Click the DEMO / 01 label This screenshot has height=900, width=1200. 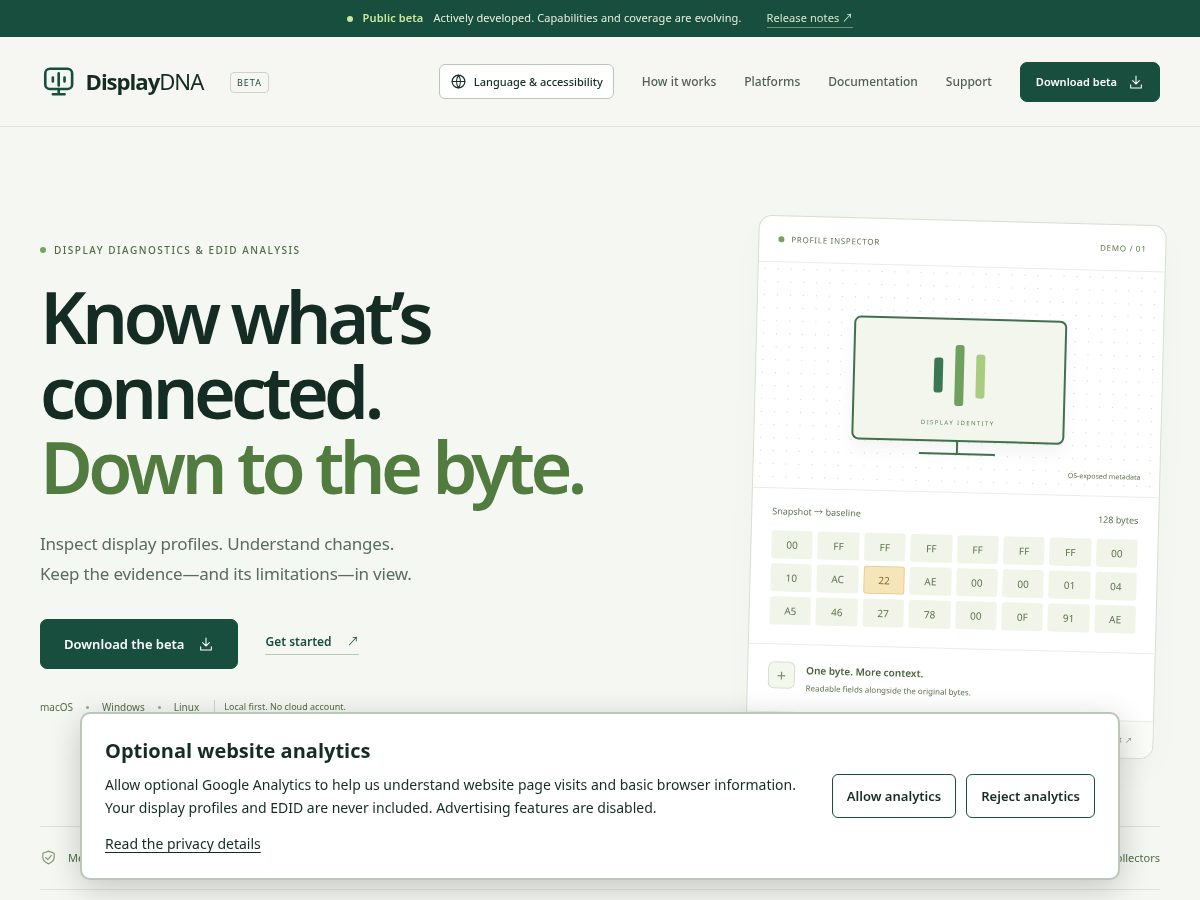click(1123, 248)
